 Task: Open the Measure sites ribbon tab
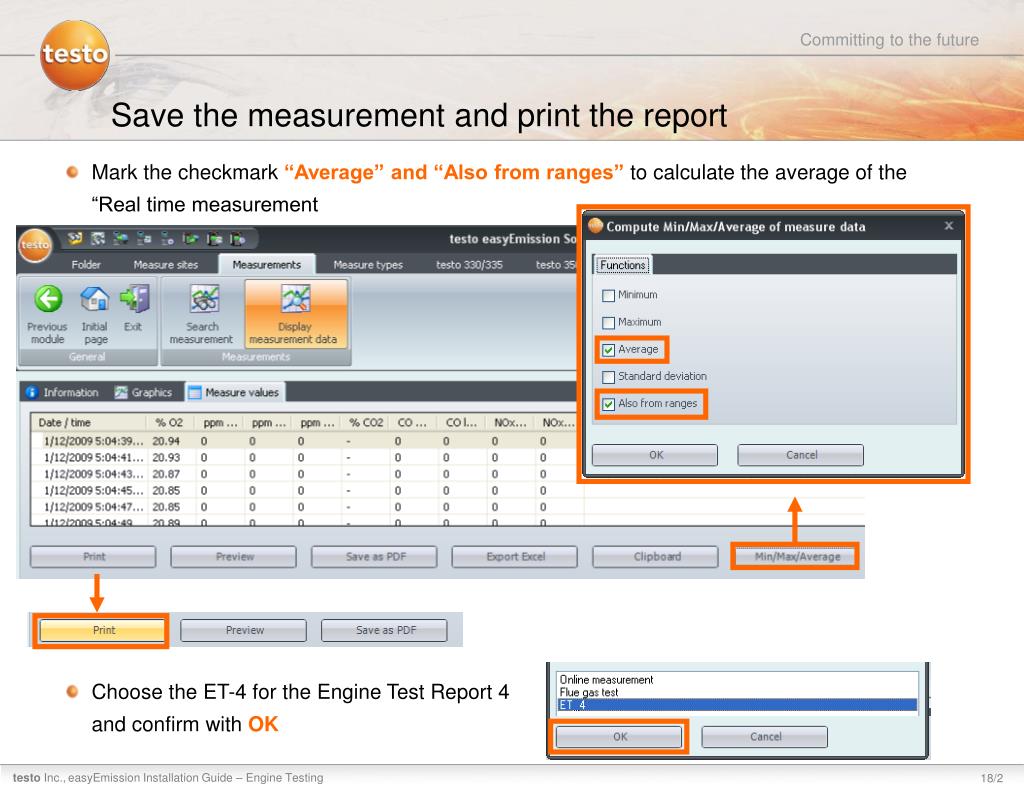pyautogui.click(x=166, y=265)
